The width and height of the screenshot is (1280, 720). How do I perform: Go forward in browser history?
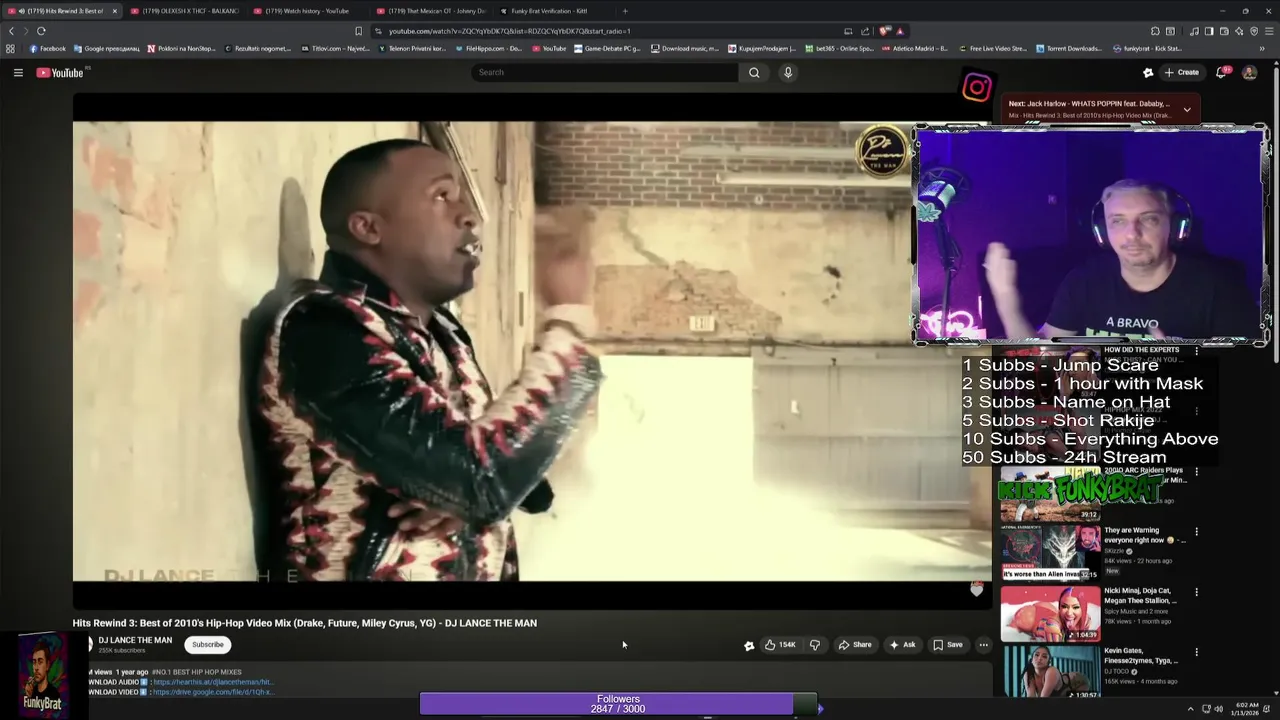point(26,31)
